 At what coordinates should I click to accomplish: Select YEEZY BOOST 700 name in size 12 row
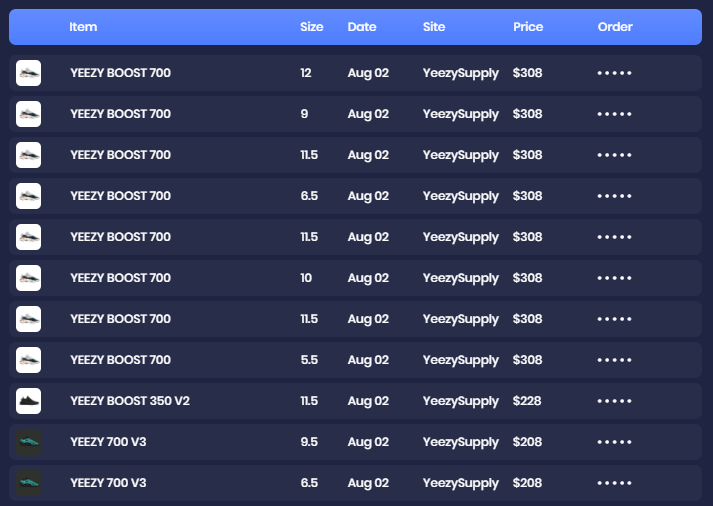click(x=121, y=73)
